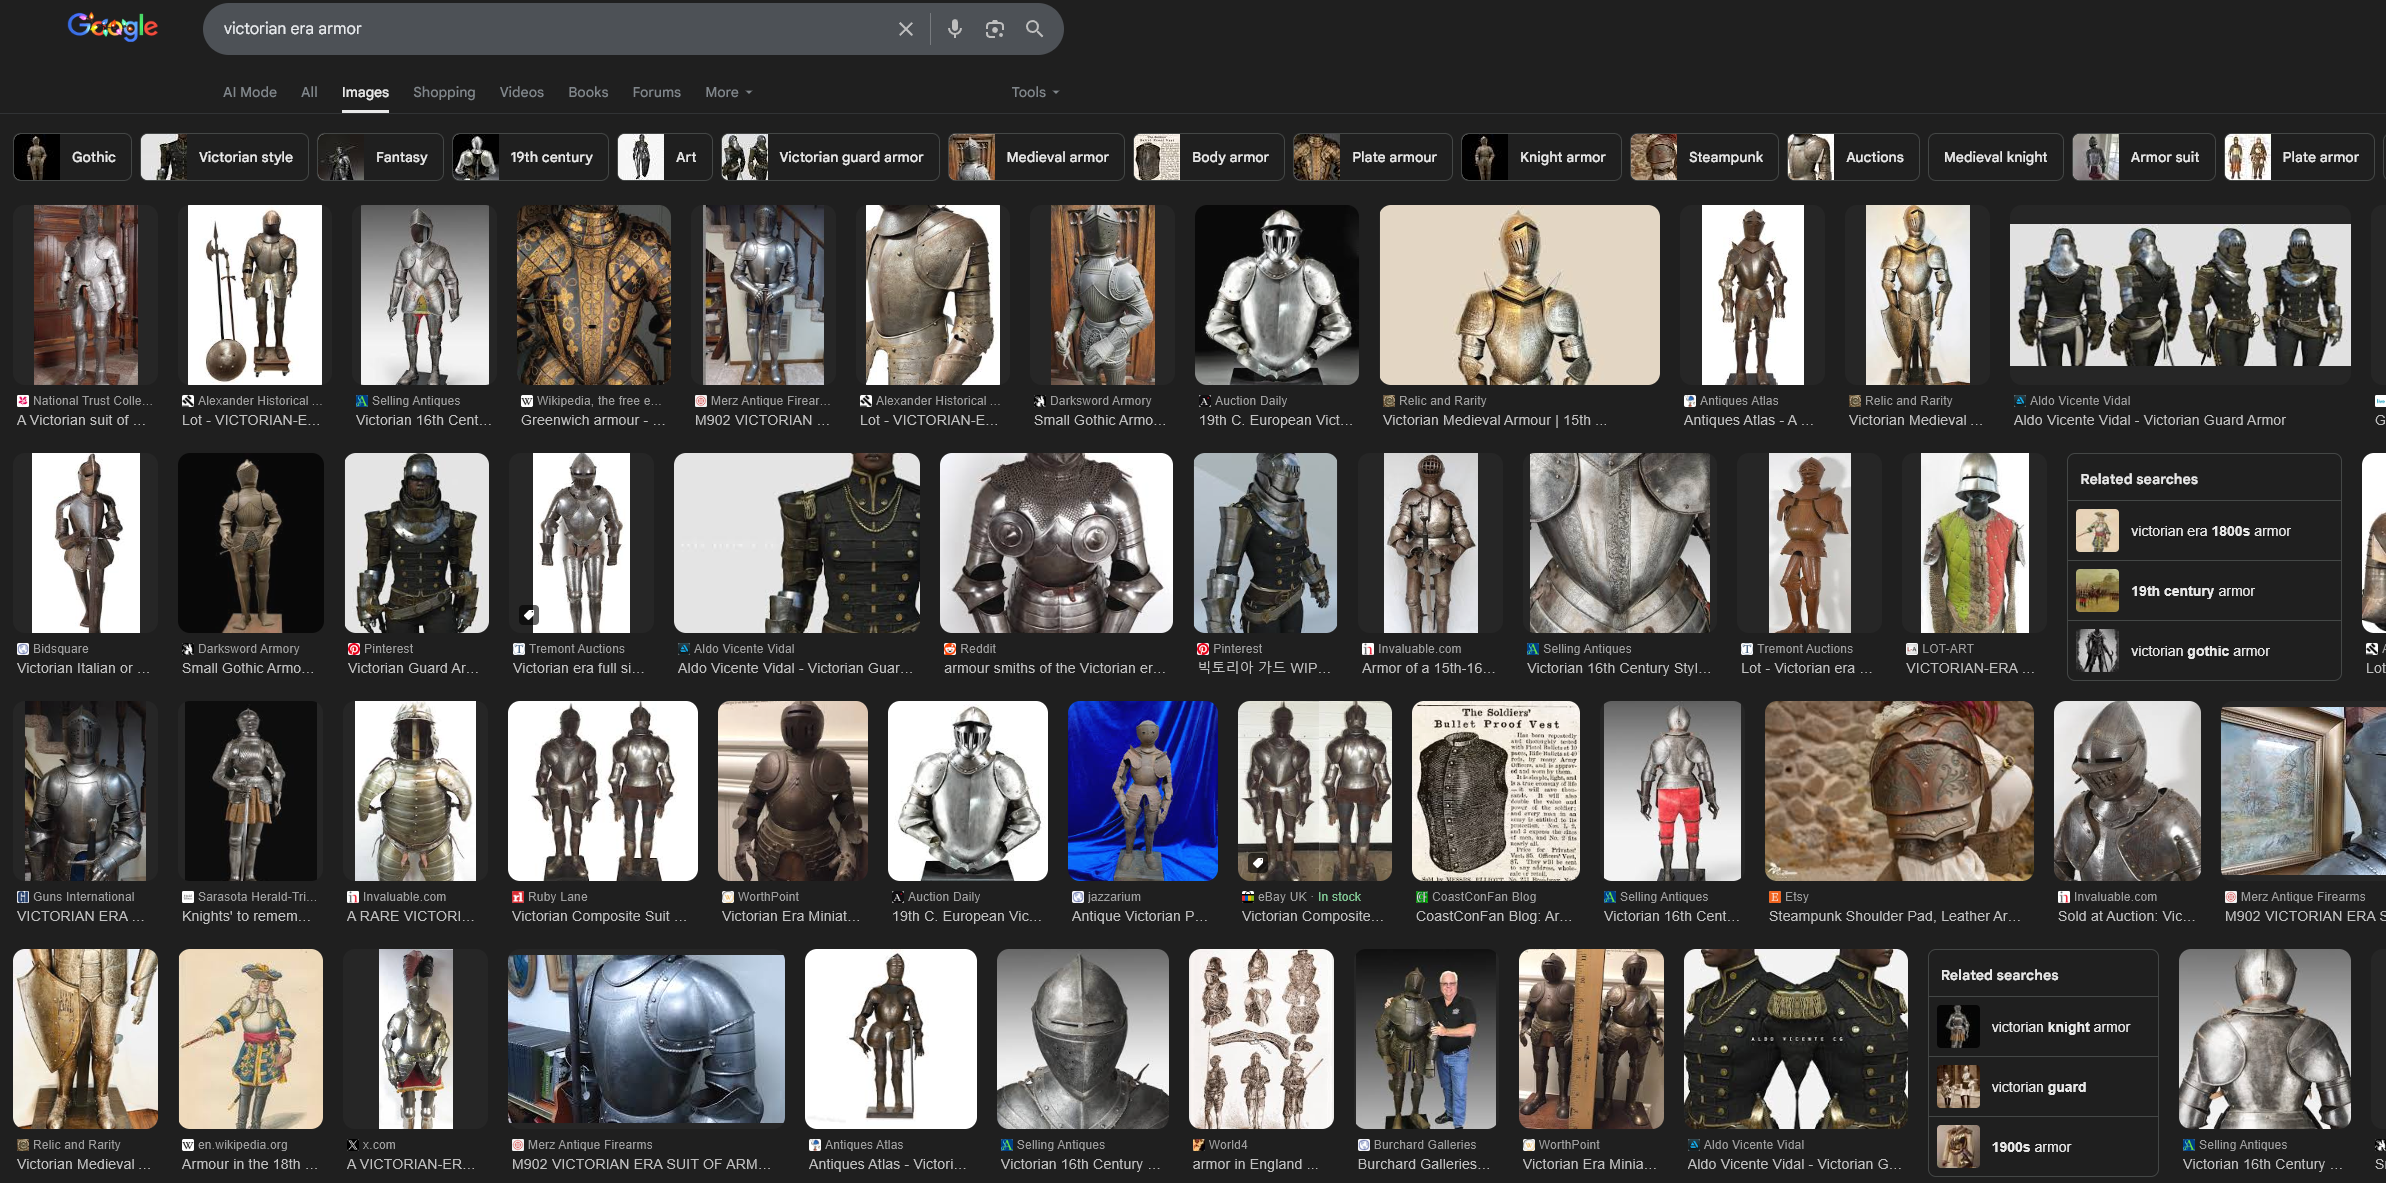Open AI Mode tab
2386x1183 pixels.
point(249,92)
